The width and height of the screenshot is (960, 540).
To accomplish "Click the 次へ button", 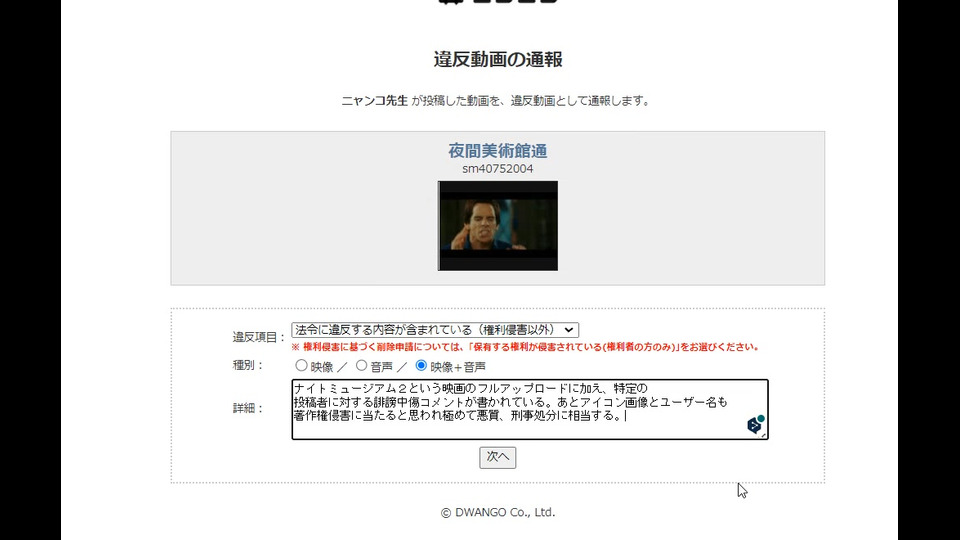I will 497,457.
